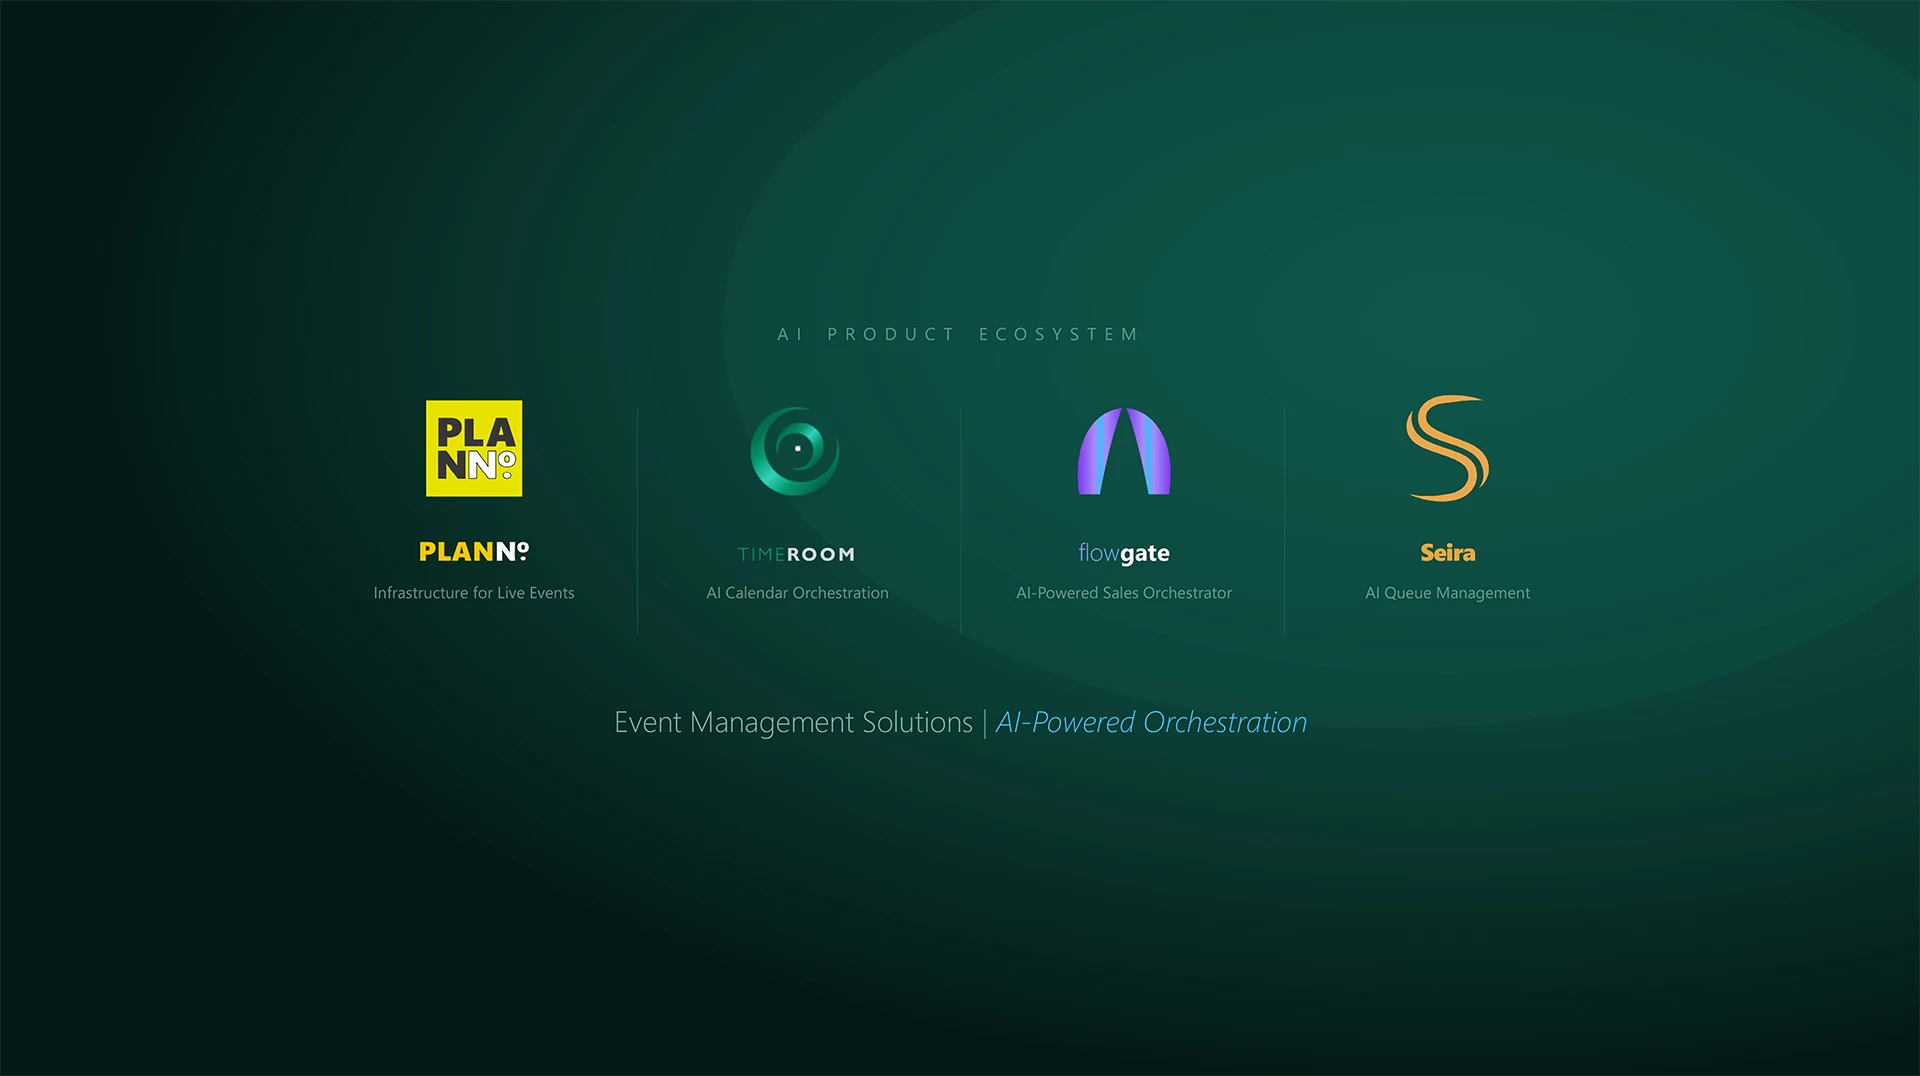The image size is (1920, 1076).
Task: Click the yellow PLANNo square logo
Action: coord(474,448)
